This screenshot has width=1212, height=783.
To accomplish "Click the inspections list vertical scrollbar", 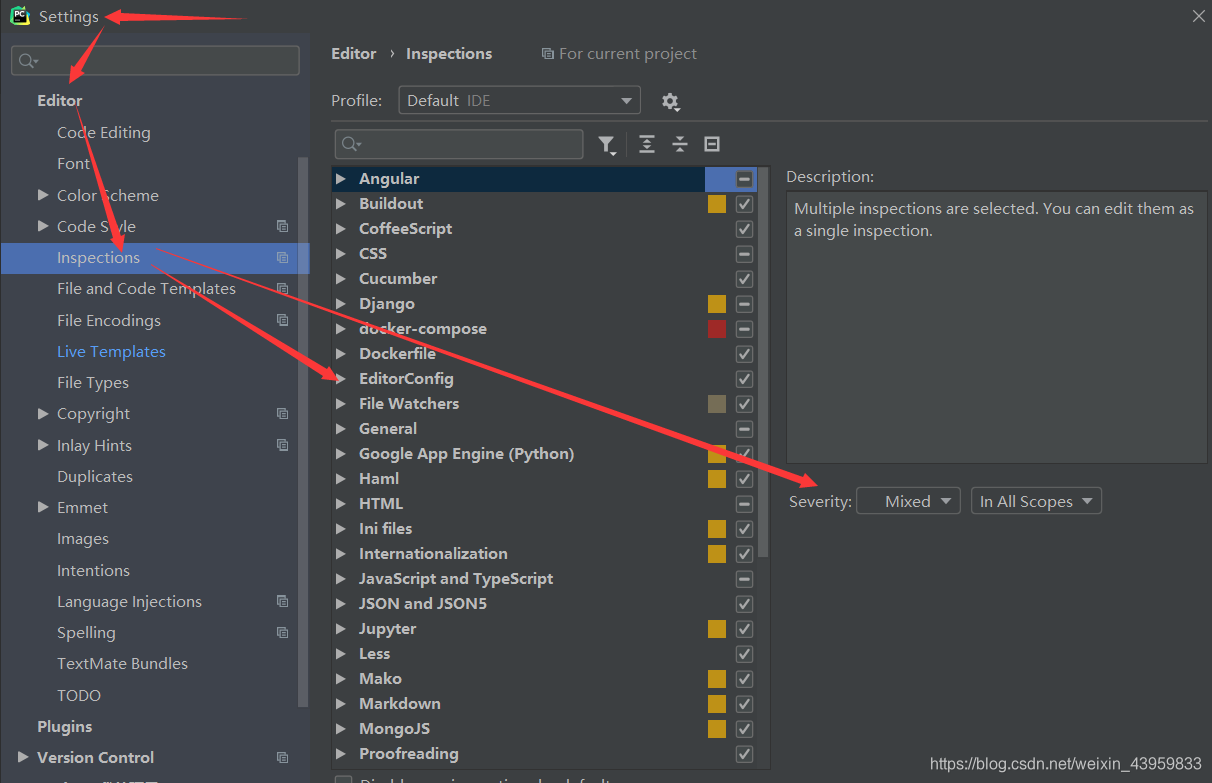I will 764,362.
